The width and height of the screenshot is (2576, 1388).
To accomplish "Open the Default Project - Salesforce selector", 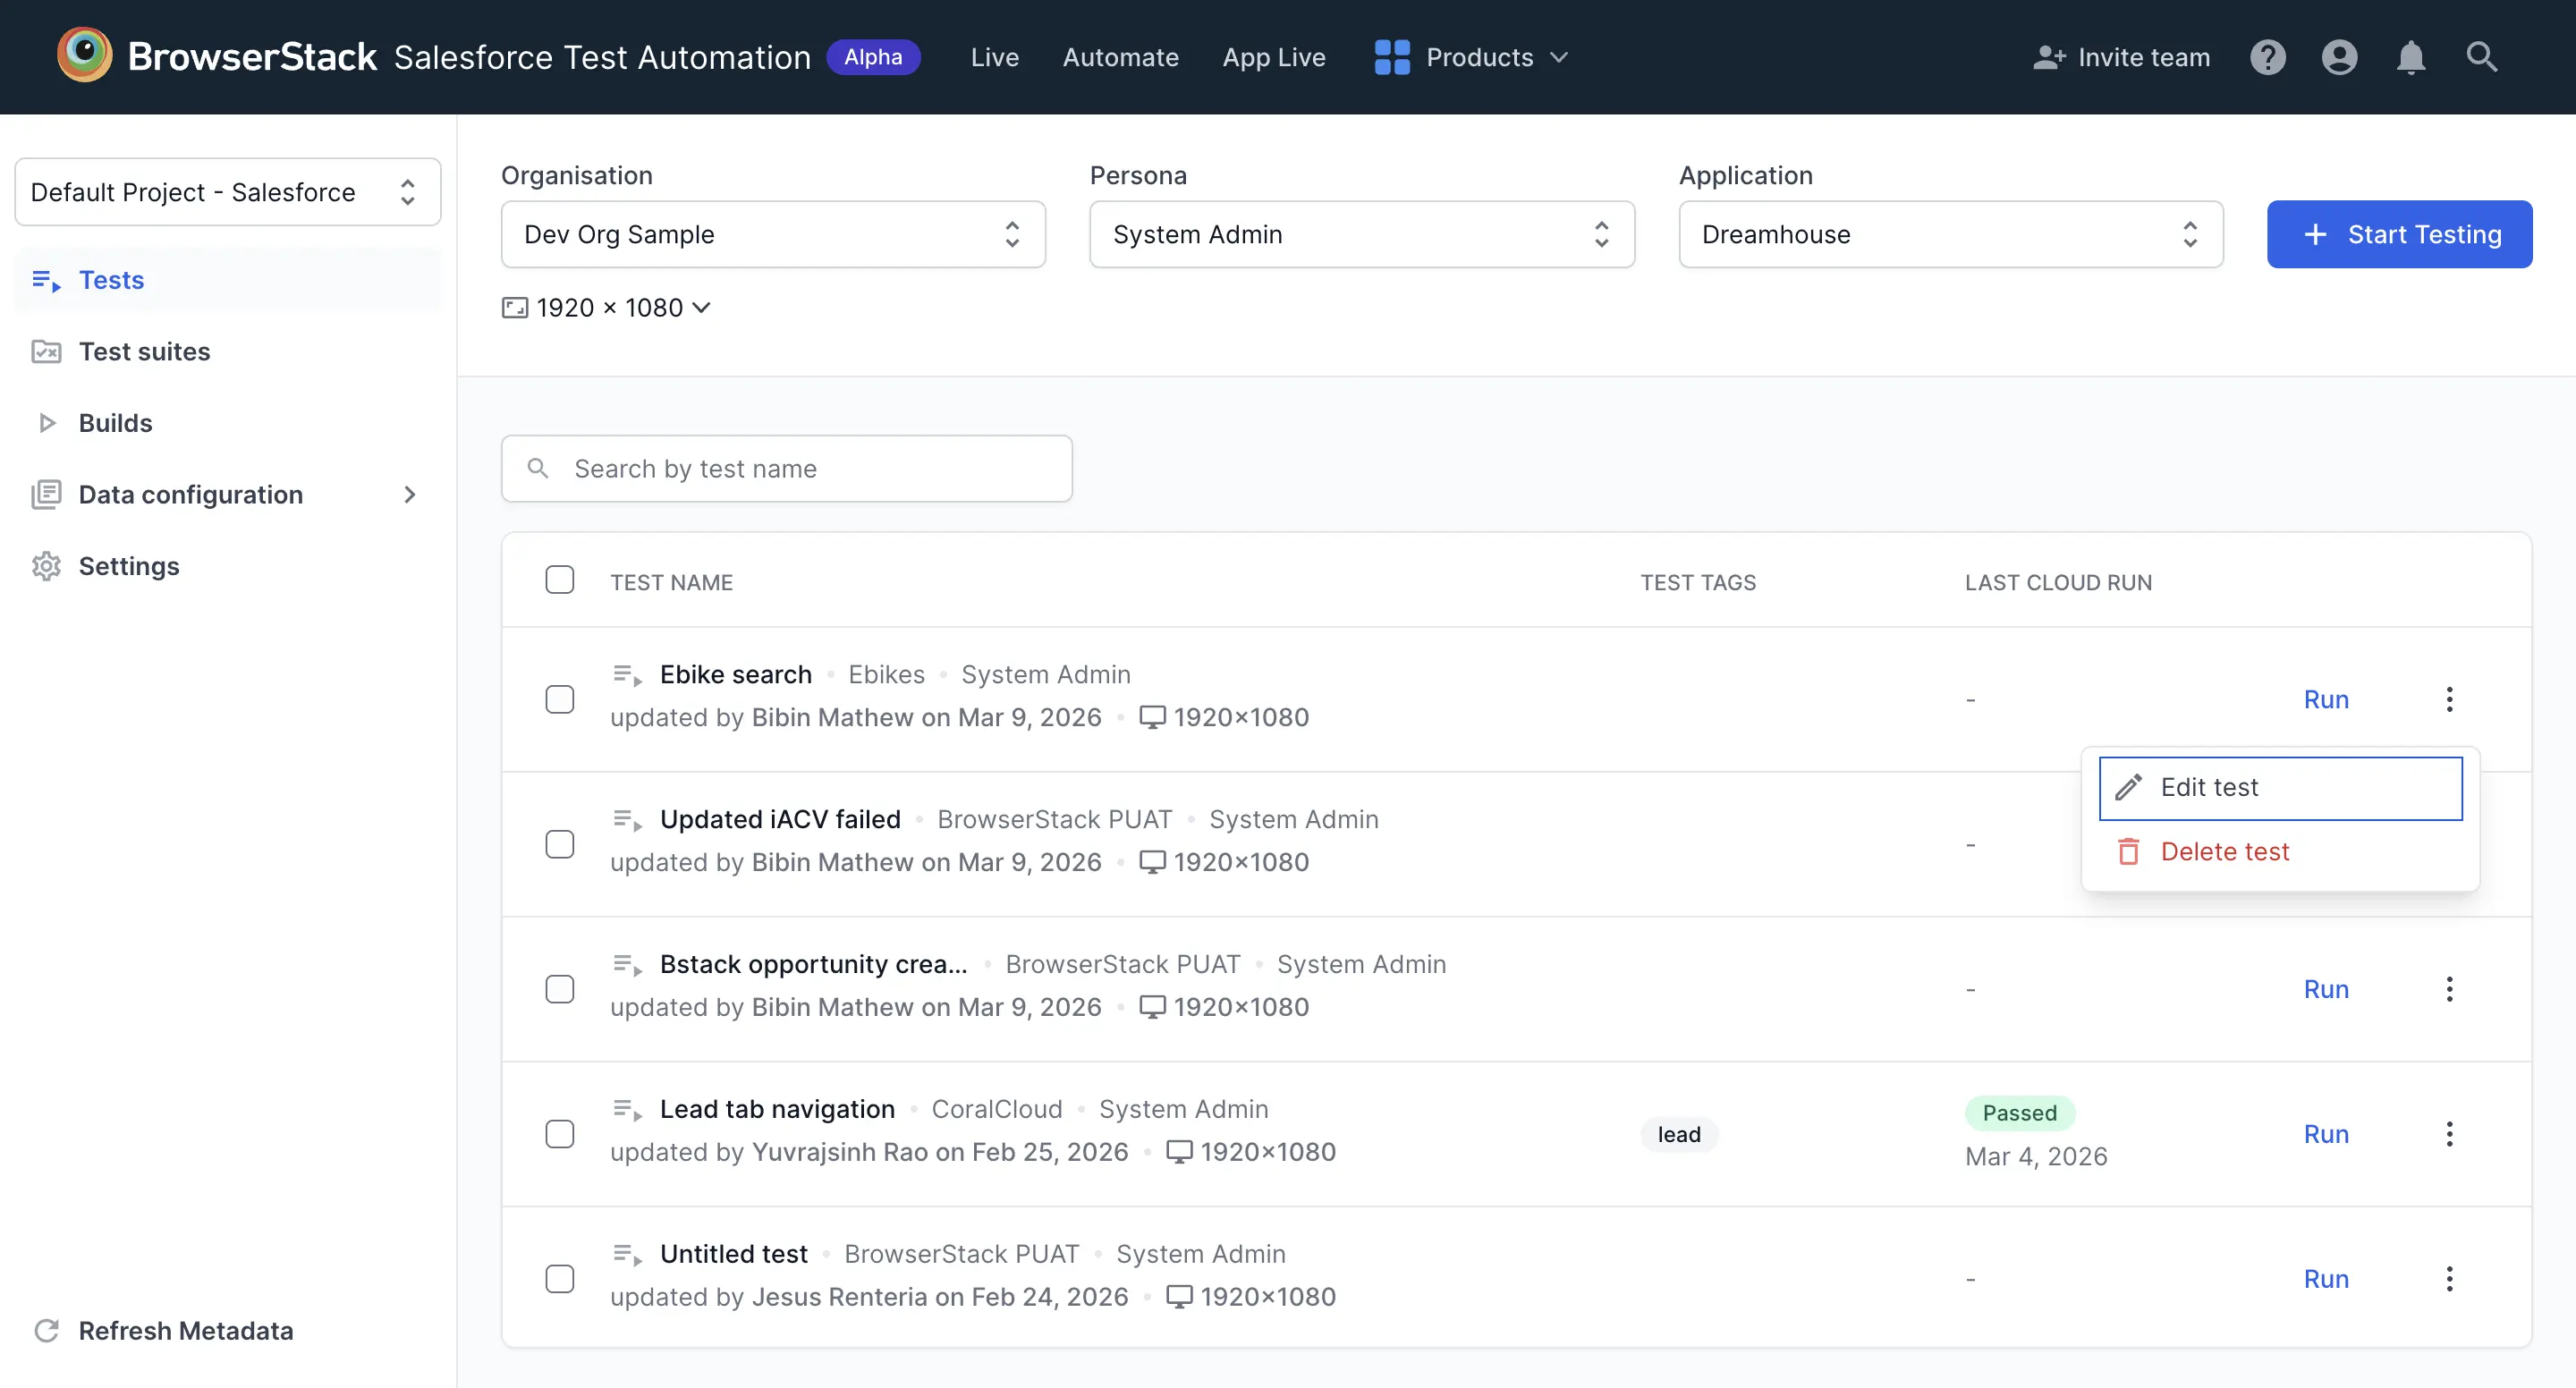I will (x=228, y=192).
